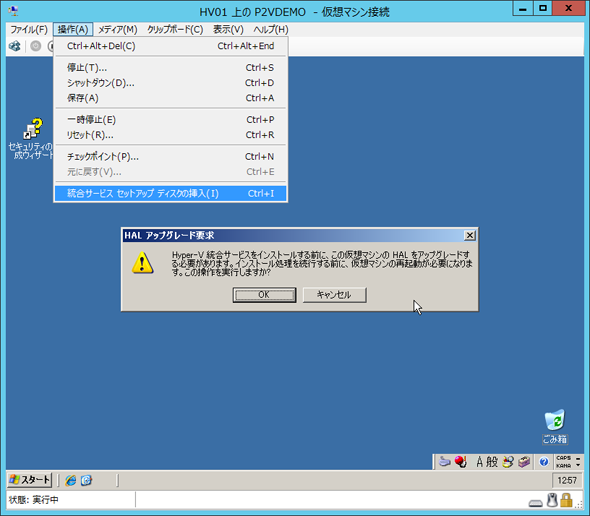This screenshot has height=516, width=590.
Task: Switch the IME input mode 'A' button
Action: (x=479, y=461)
